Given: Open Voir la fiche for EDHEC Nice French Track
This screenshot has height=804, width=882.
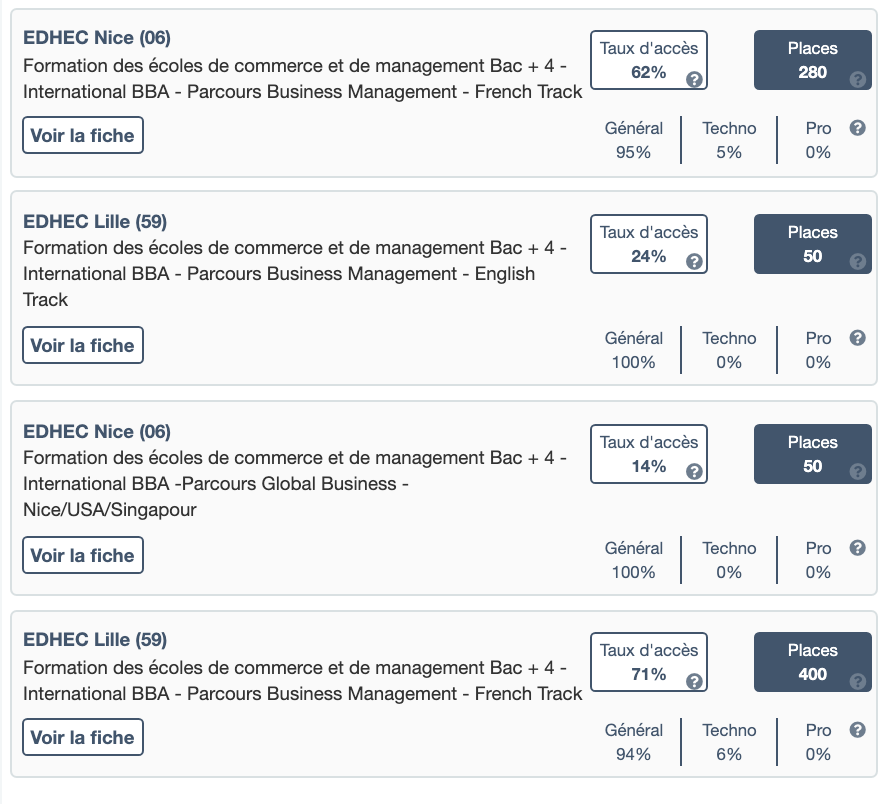Looking at the screenshot, I should (x=83, y=136).
